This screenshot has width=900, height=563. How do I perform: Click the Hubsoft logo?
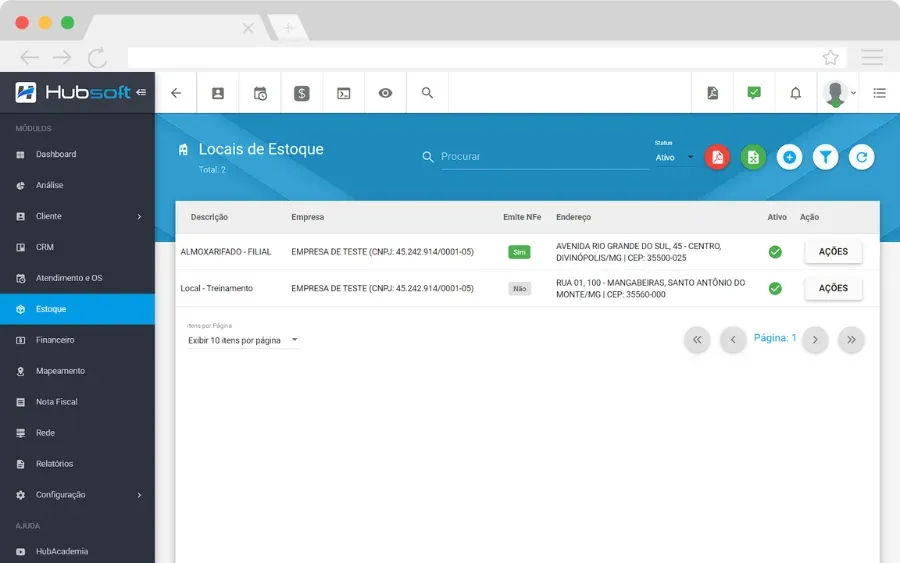click(x=73, y=92)
